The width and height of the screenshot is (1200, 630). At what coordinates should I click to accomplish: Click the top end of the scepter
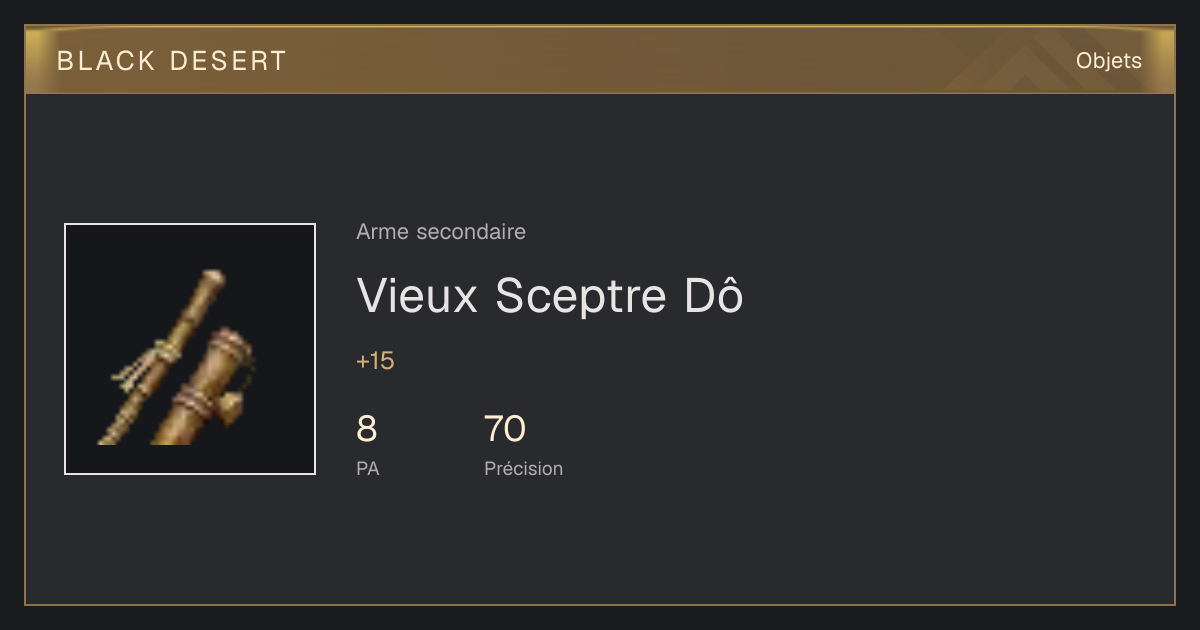pyautogui.click(x=212, y=281)
